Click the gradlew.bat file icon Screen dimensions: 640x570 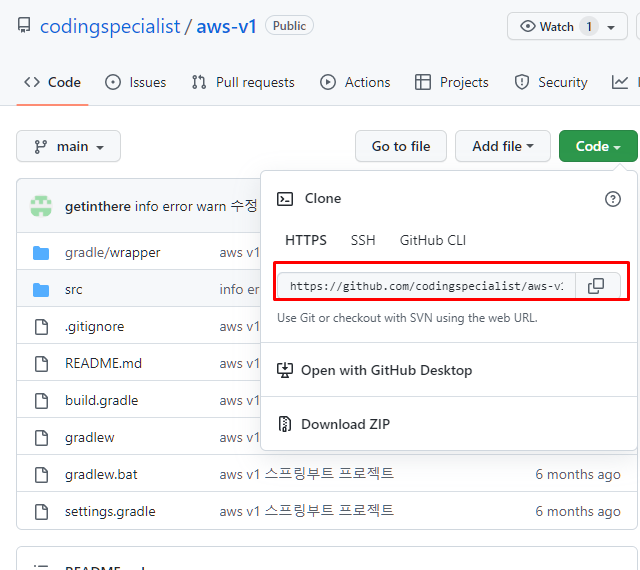coord(41,475)
